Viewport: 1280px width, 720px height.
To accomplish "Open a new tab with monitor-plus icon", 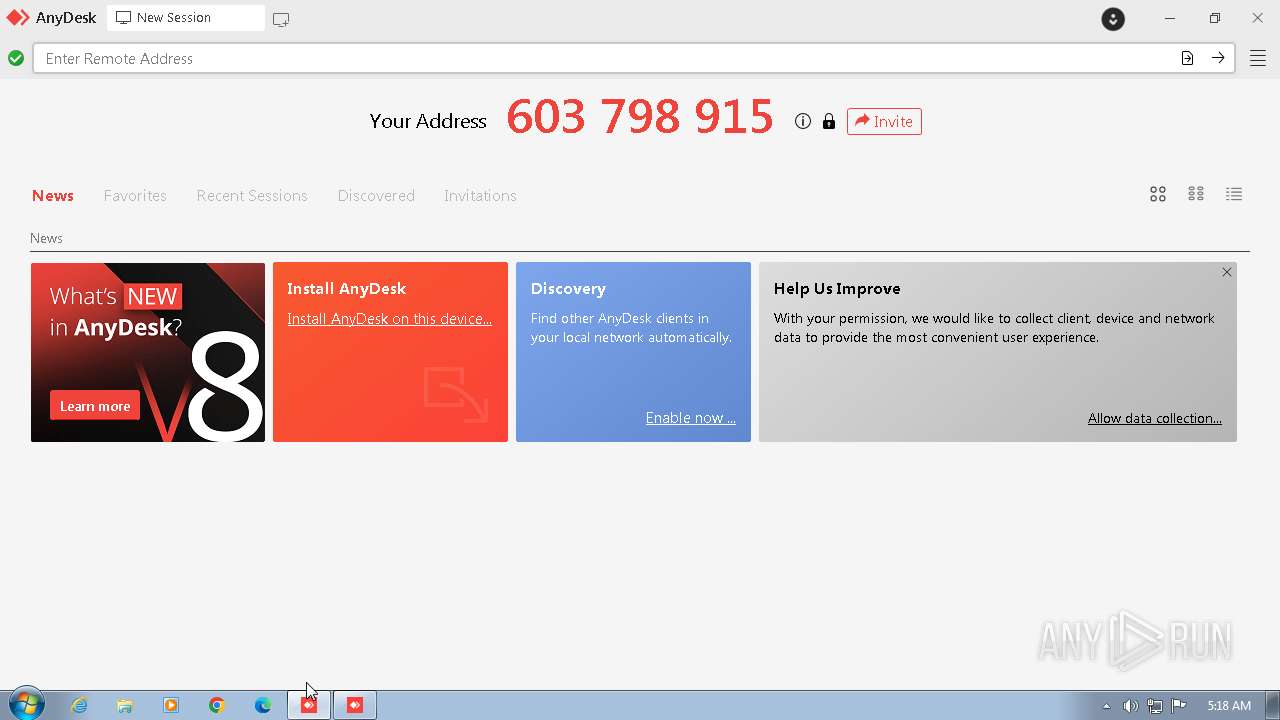I will click(x=281, y=19).
